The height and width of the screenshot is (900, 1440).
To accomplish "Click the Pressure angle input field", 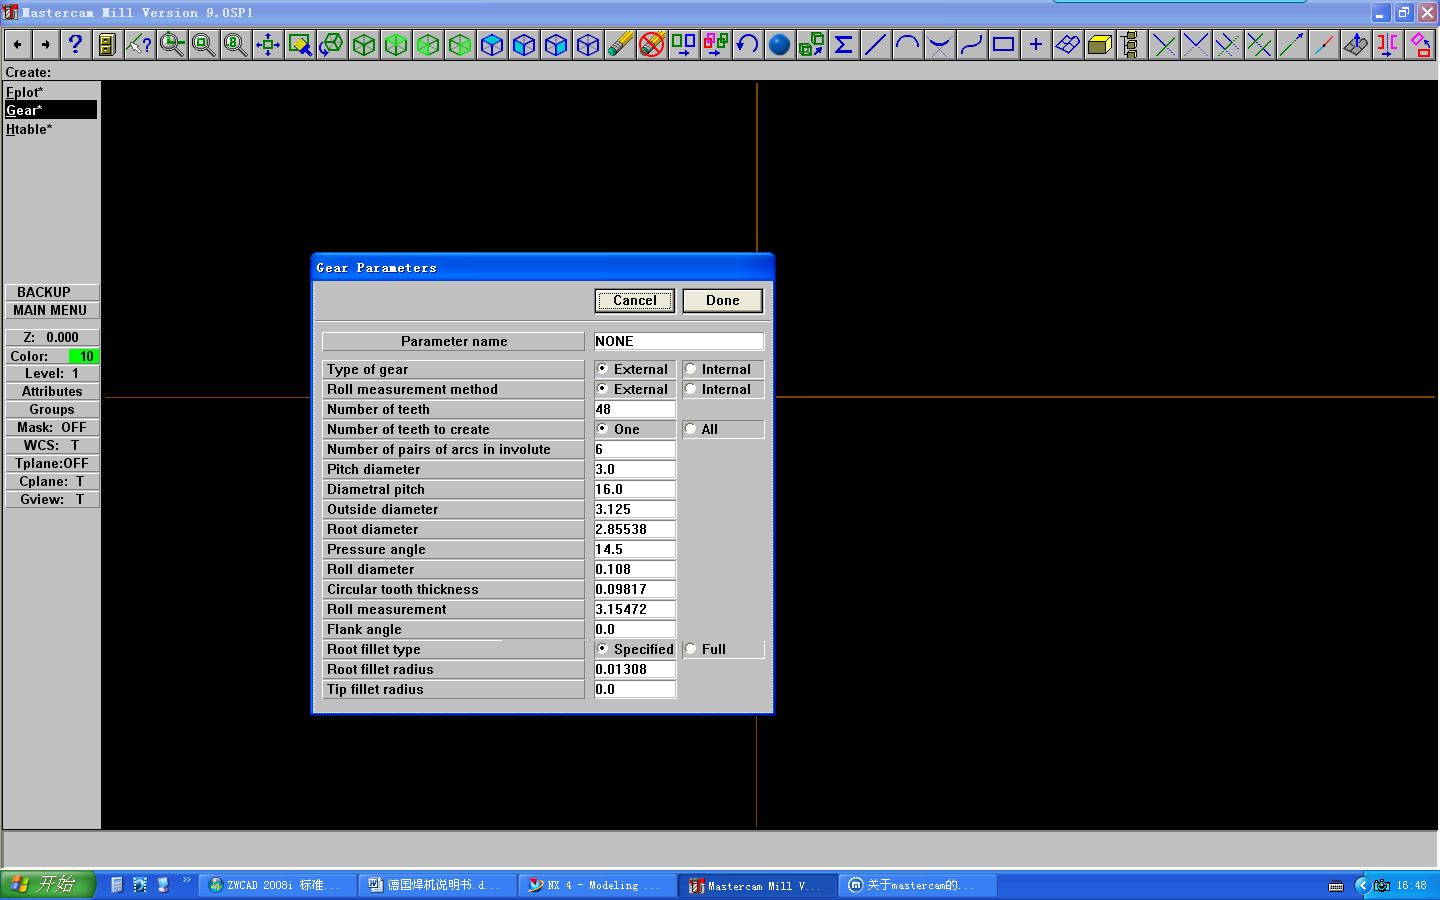I will 635,549.
